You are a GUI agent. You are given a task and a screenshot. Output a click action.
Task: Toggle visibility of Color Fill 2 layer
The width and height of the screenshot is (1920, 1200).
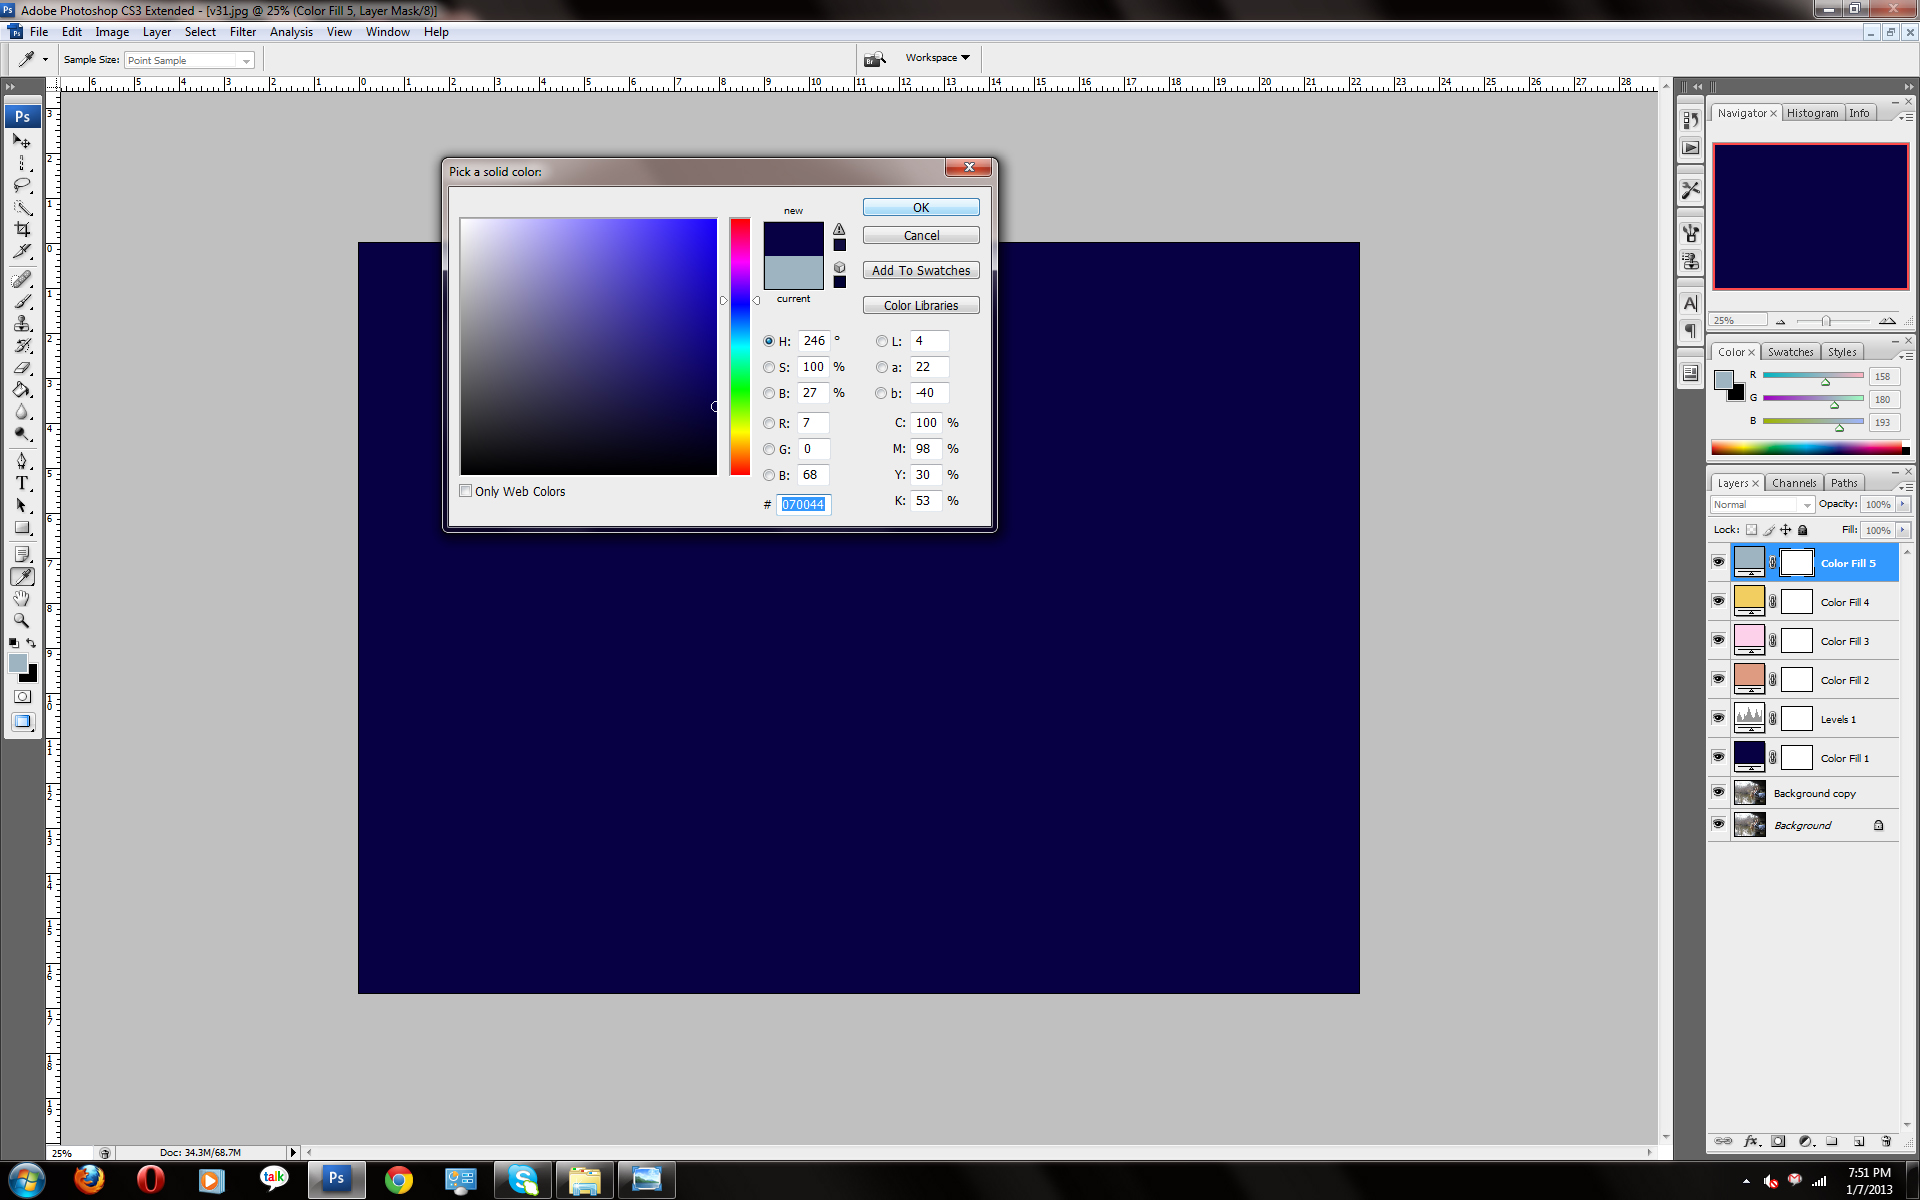(1718, 679)
